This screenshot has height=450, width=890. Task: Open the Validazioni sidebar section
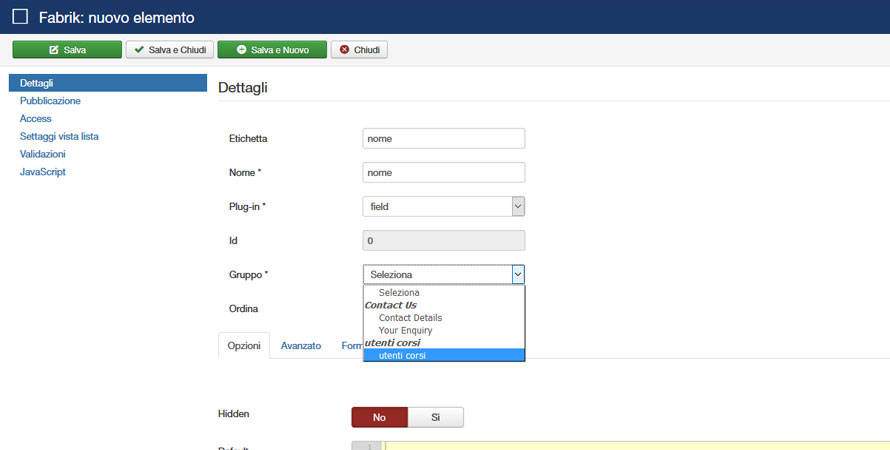tap(43, 154)
